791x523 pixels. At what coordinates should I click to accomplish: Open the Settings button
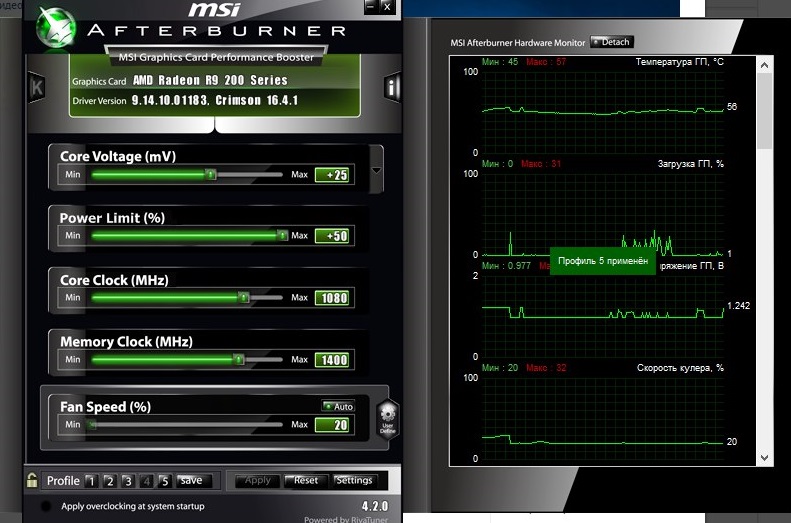[x=354, y=481]
